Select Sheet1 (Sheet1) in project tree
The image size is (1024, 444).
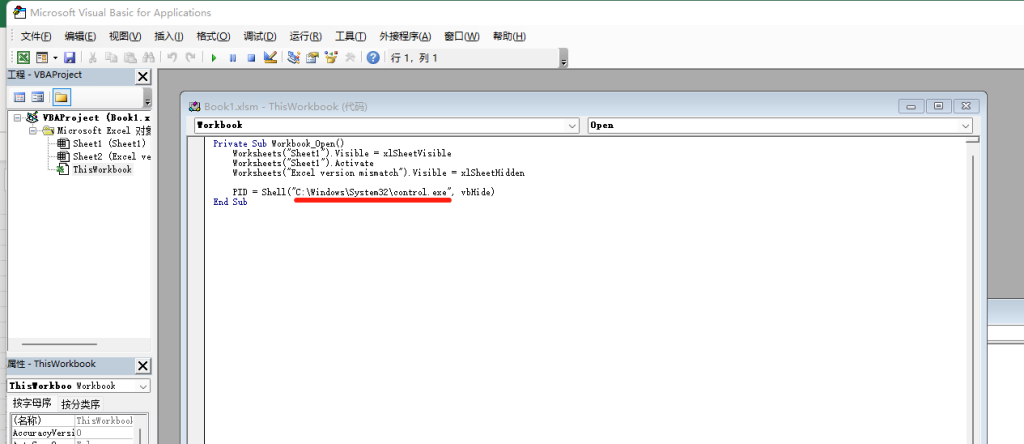click(108, 144)
